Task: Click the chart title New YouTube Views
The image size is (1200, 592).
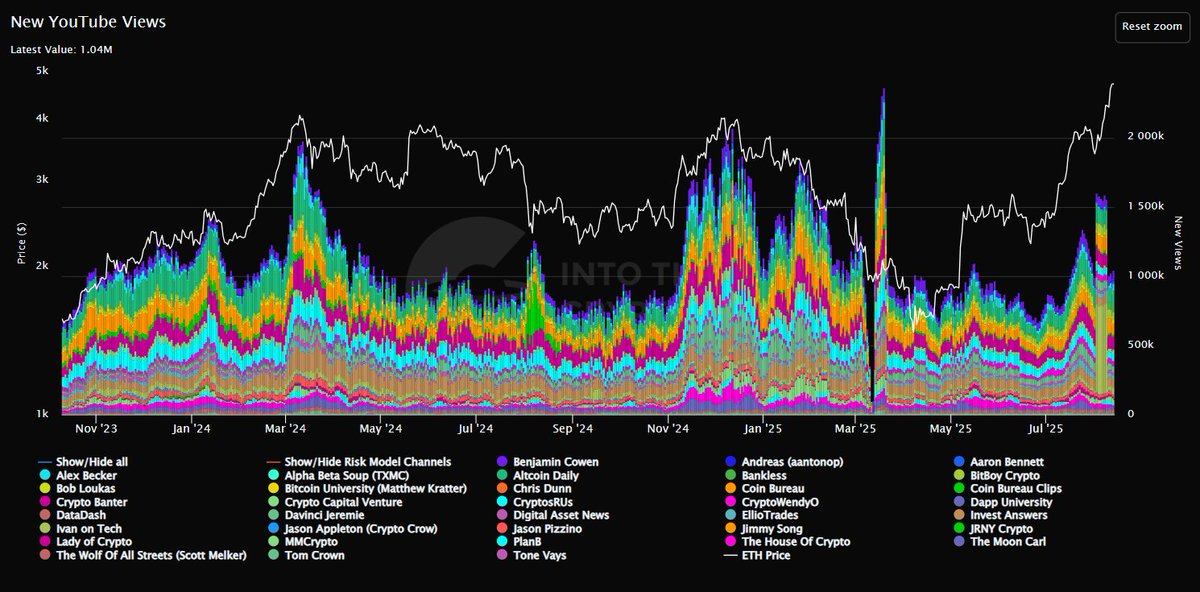Action: click(x=88, y=21)
